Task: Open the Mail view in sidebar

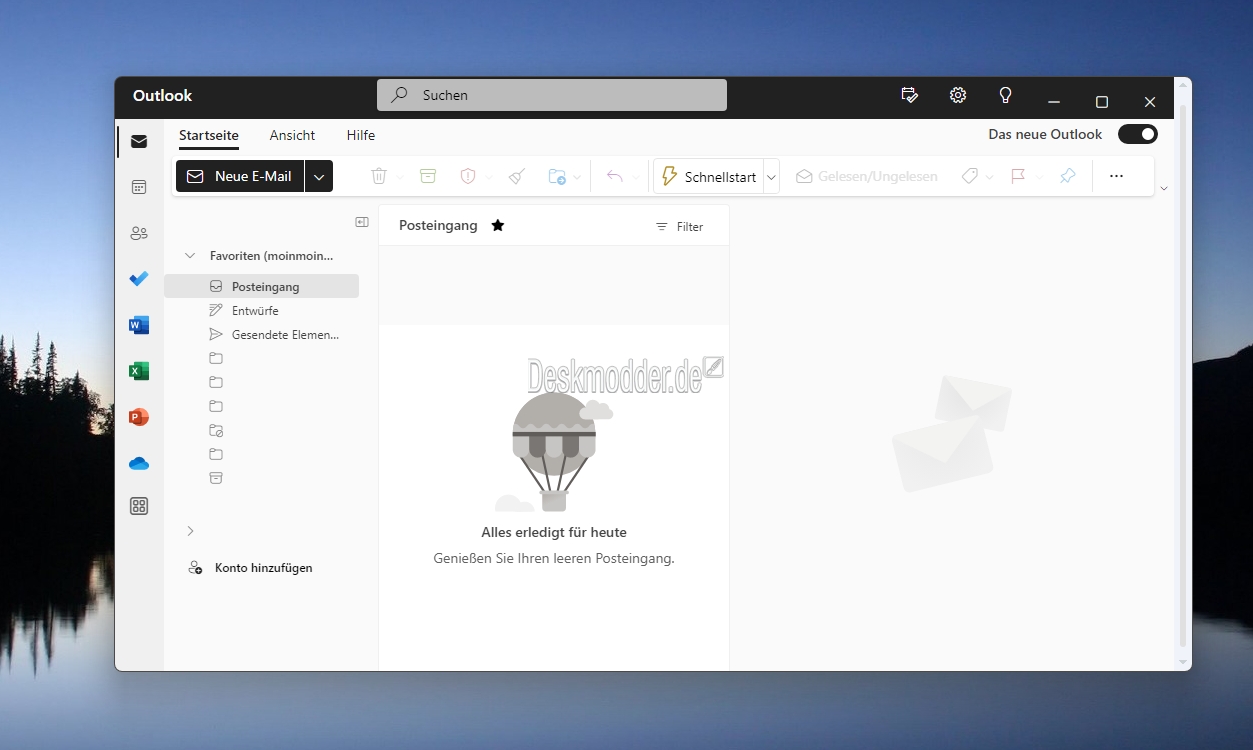Action: pyautogui.click(x=139, y=141)
